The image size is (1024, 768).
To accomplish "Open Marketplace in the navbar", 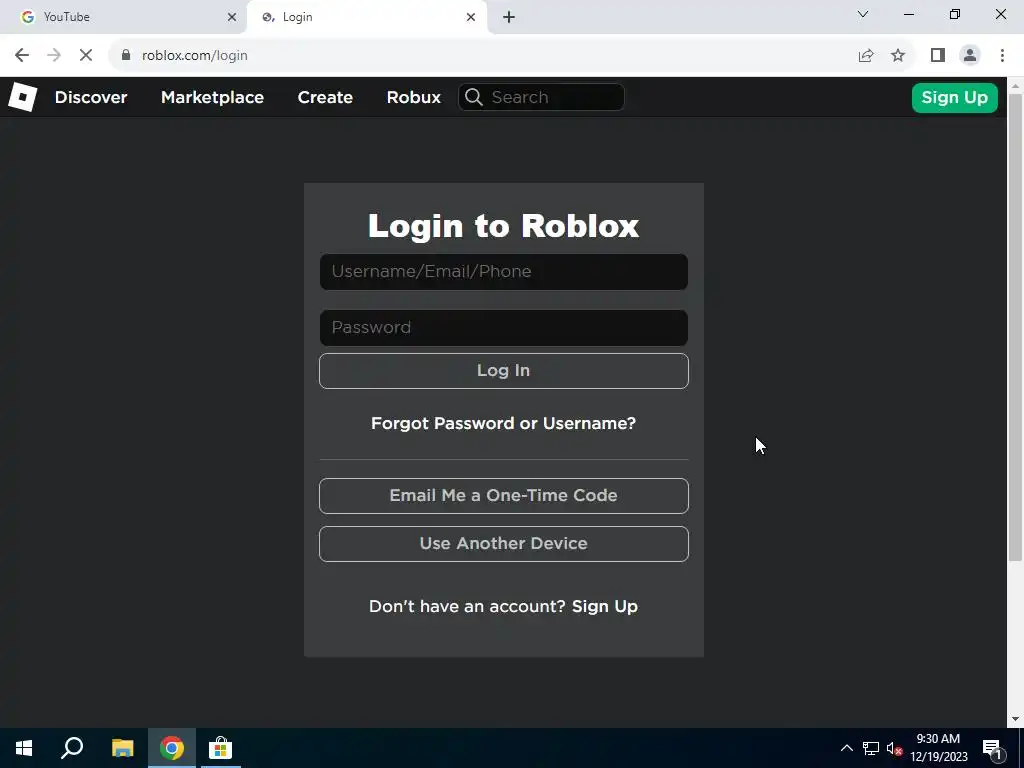I will (212, 97).
